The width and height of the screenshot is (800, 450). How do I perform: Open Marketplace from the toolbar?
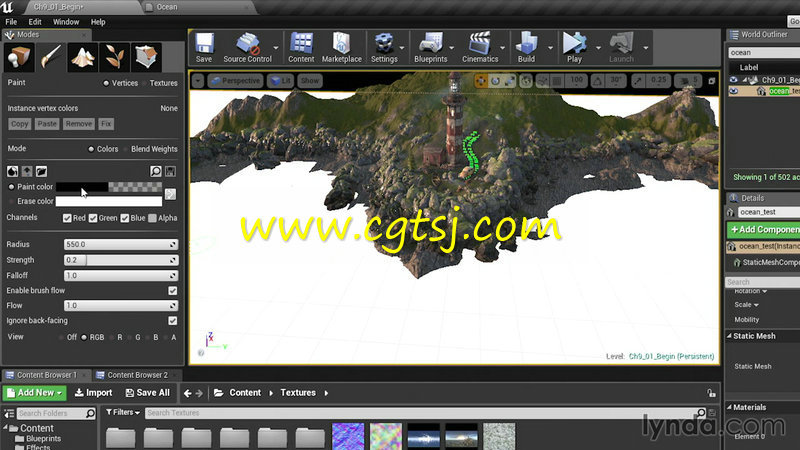(341, 47)
